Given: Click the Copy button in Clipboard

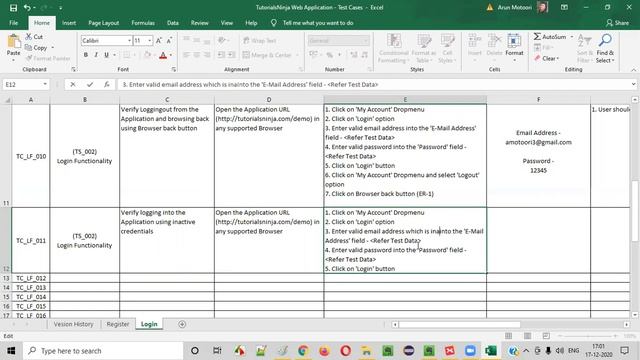Looking at the screenshot, I should click(36, 48).
